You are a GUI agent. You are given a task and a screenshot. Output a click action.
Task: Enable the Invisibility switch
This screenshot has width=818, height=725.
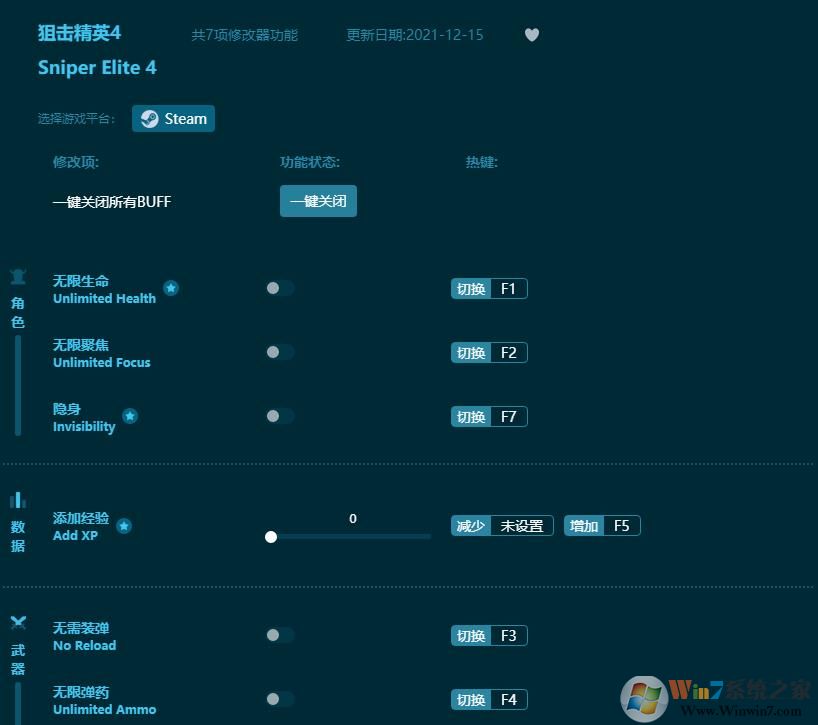(x=280, y=416)
